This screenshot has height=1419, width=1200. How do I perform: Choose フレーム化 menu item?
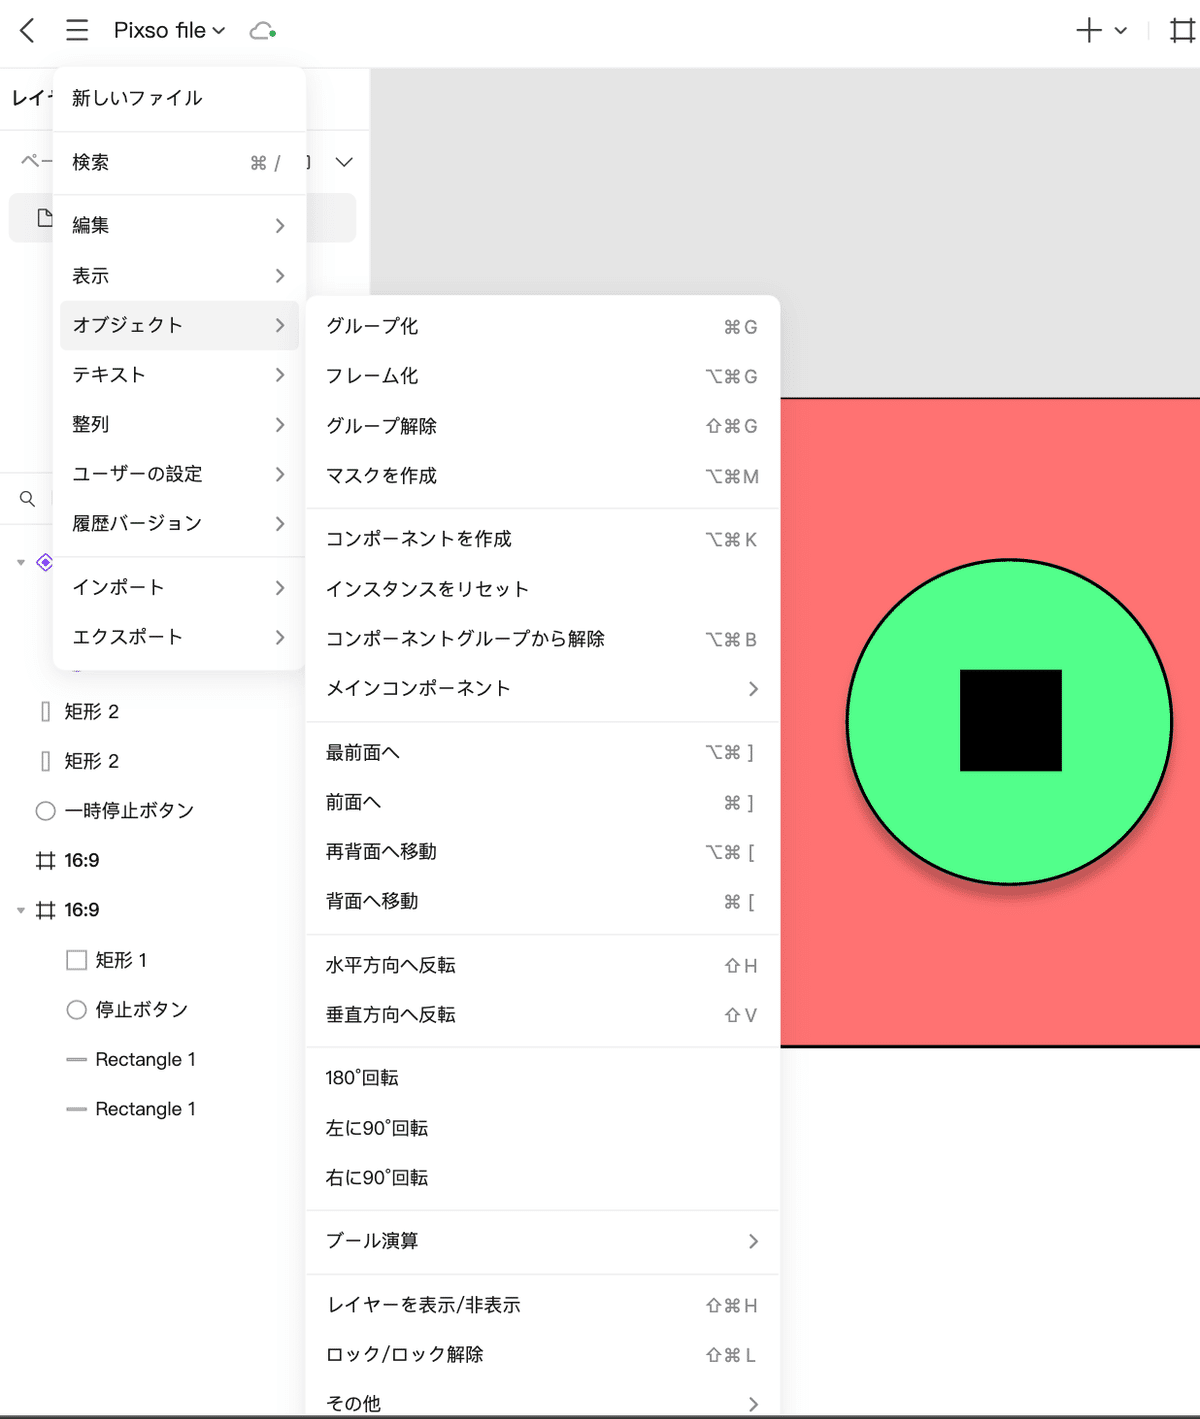[542, 376]
